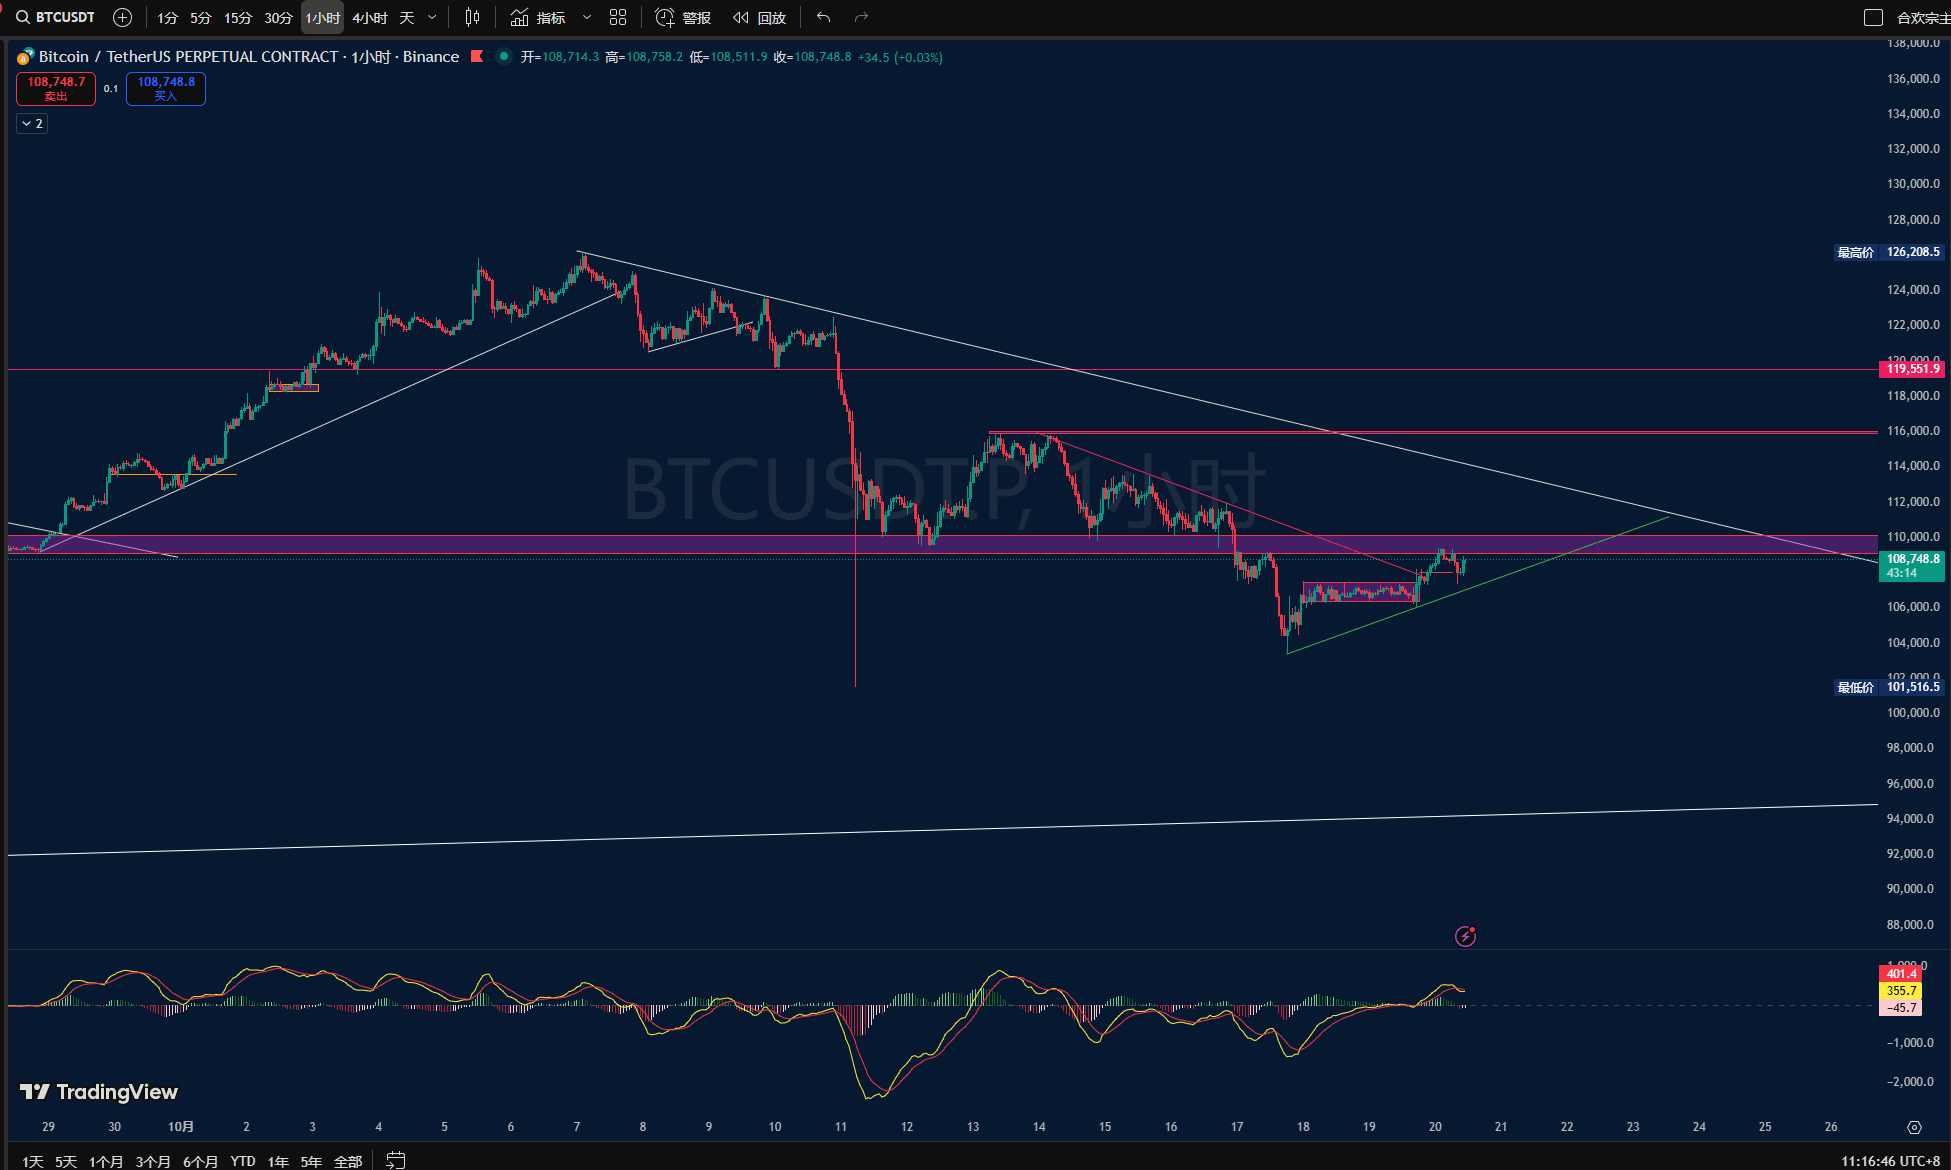Start bar replay with 回放

point(759,17)
